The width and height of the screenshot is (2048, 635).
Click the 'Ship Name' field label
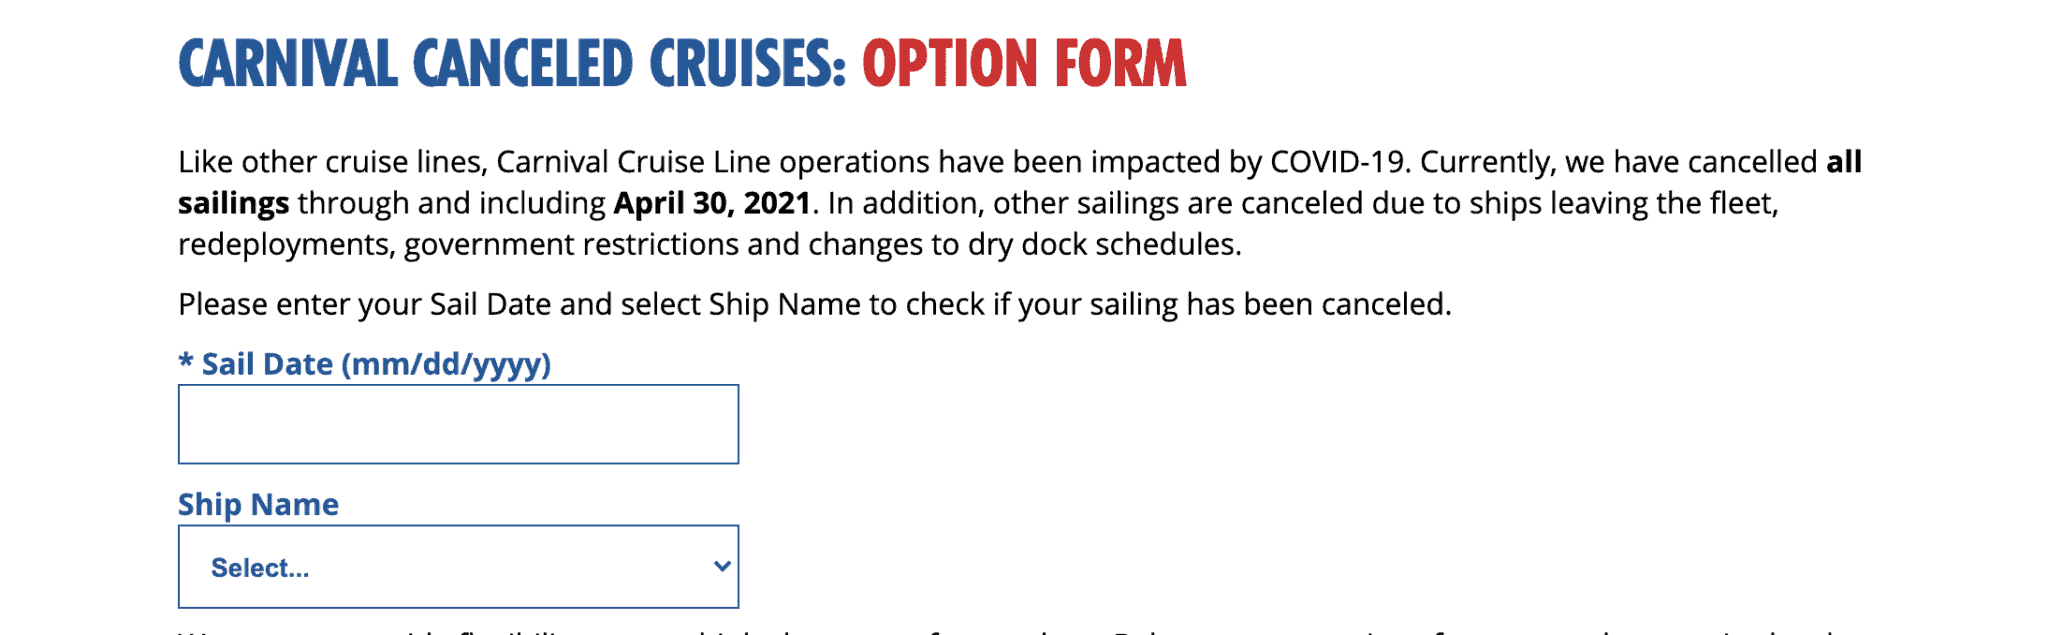tap(258, 504)
